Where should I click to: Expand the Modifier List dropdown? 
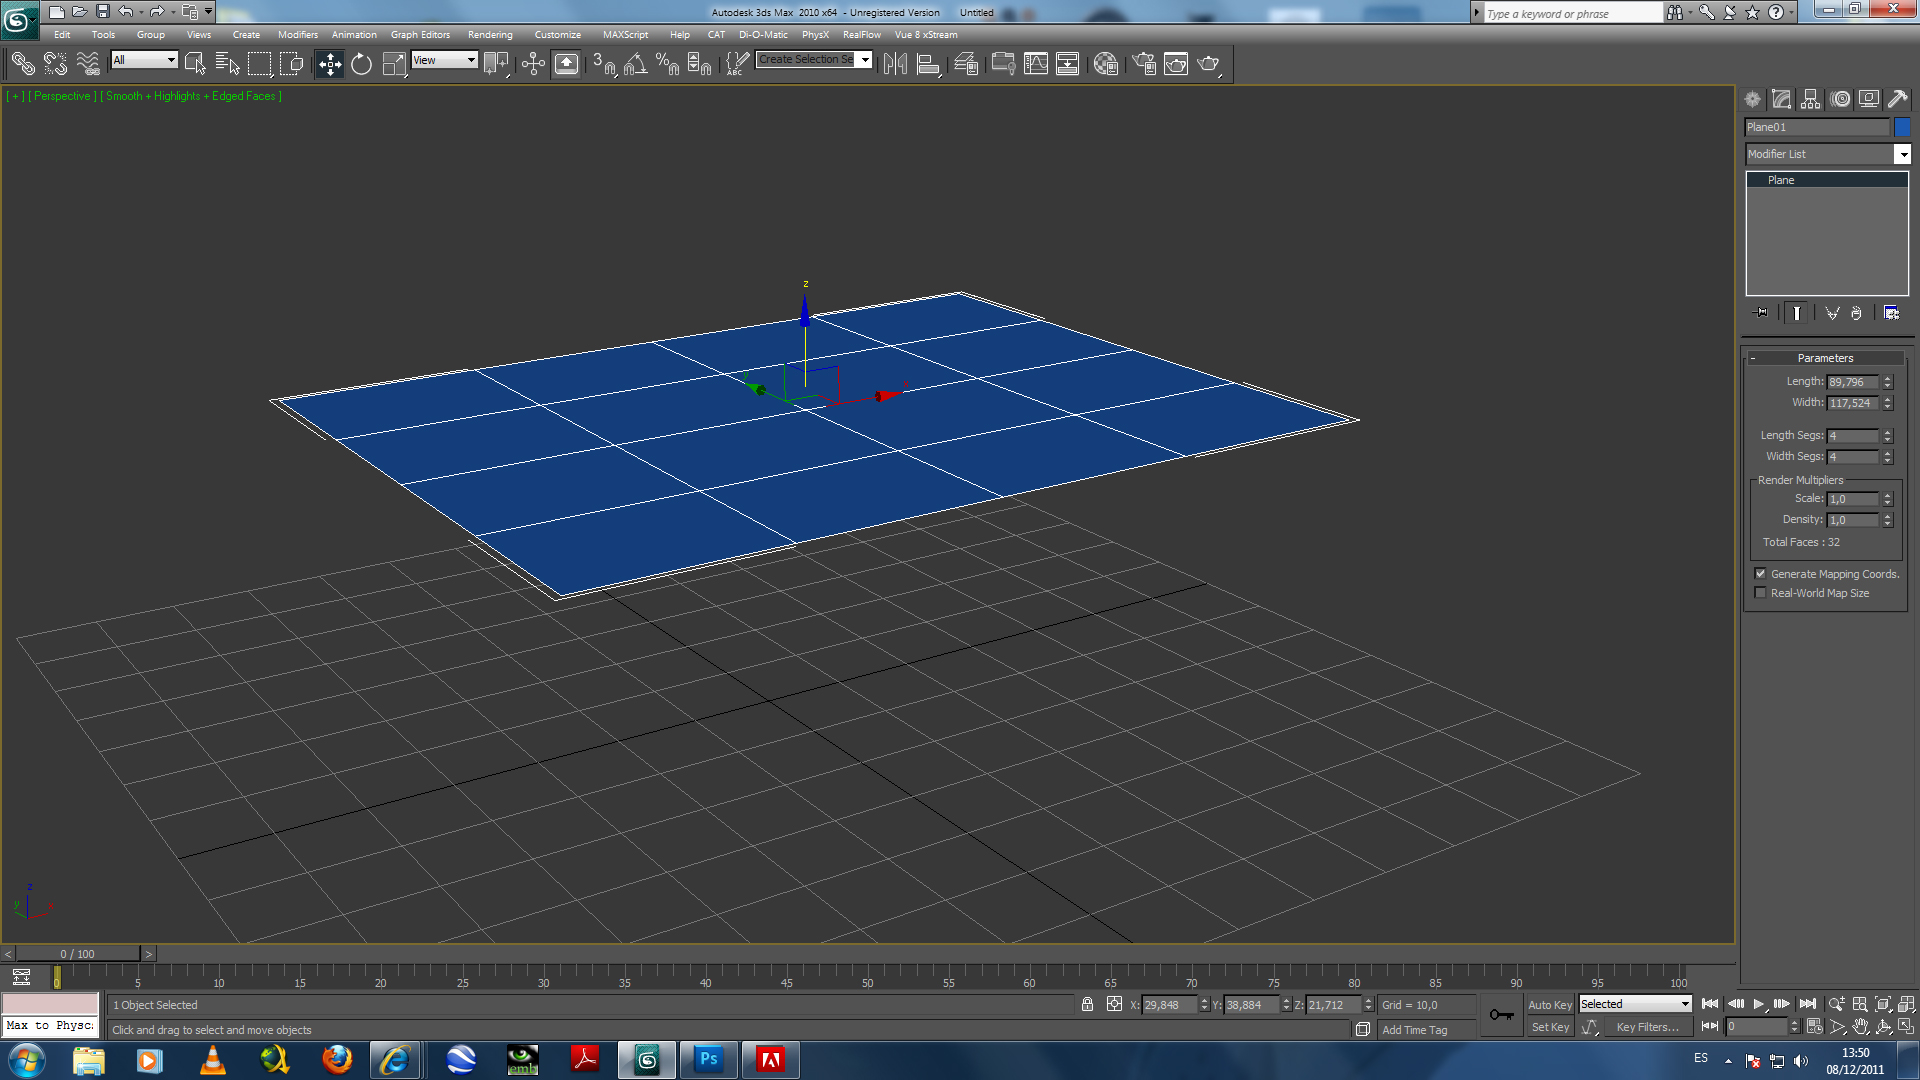(x=1902, y=154)
